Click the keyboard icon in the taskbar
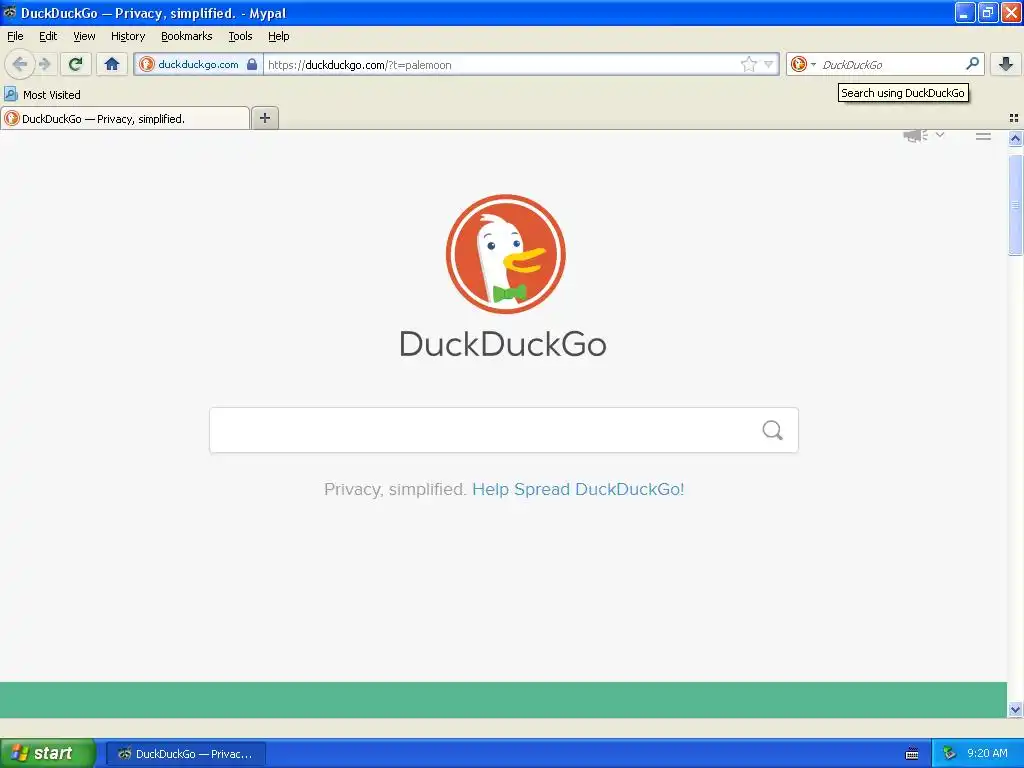This screenshot has height=768, width=1024. [x=912, y=754]
